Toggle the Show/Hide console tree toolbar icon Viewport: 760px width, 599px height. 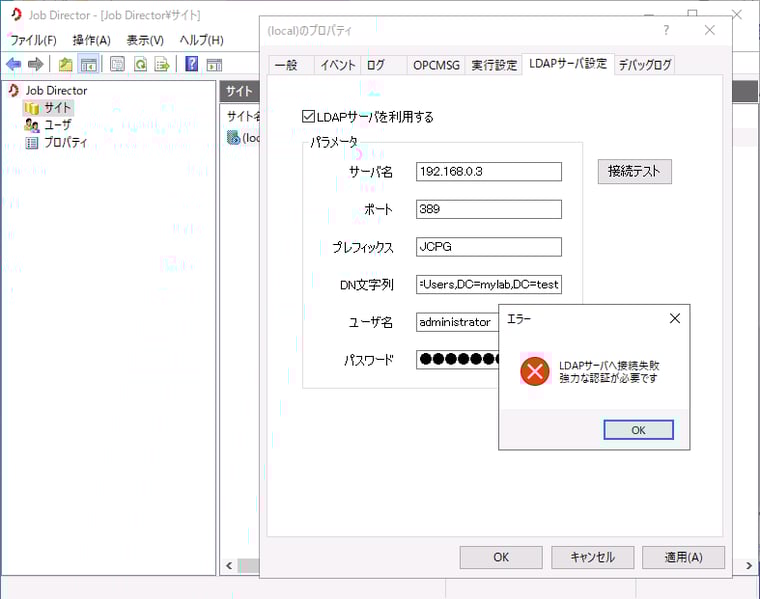[89, 64]
